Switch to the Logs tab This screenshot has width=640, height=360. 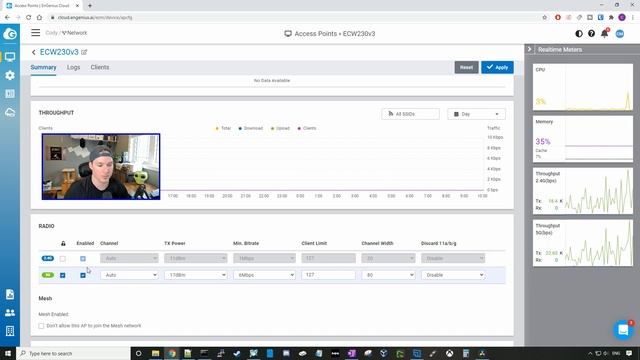tap(73, 67)
